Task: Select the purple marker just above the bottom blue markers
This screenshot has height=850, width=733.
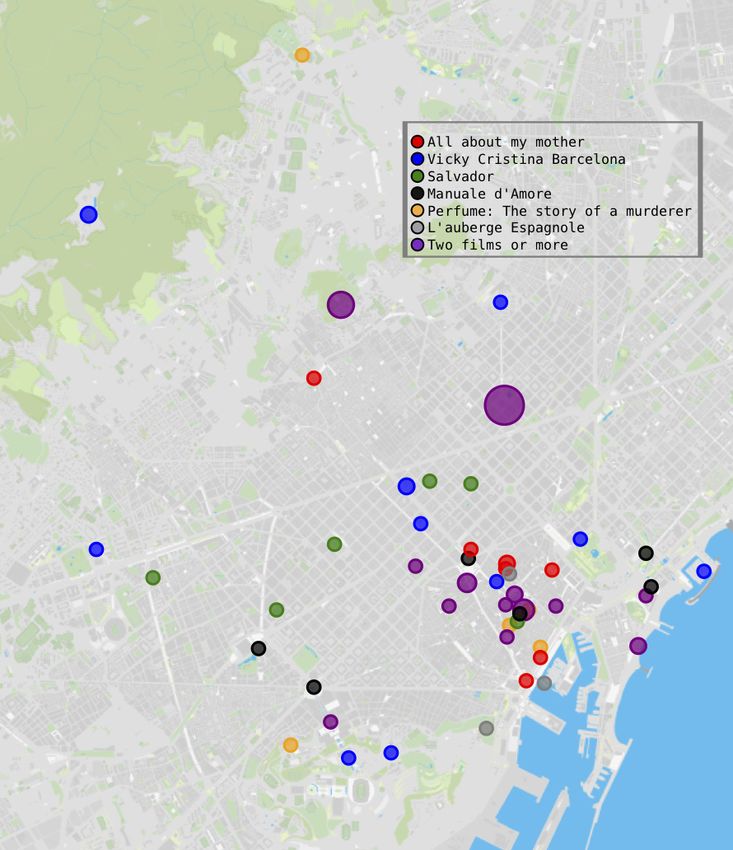Action: click(x=330, y=722)
